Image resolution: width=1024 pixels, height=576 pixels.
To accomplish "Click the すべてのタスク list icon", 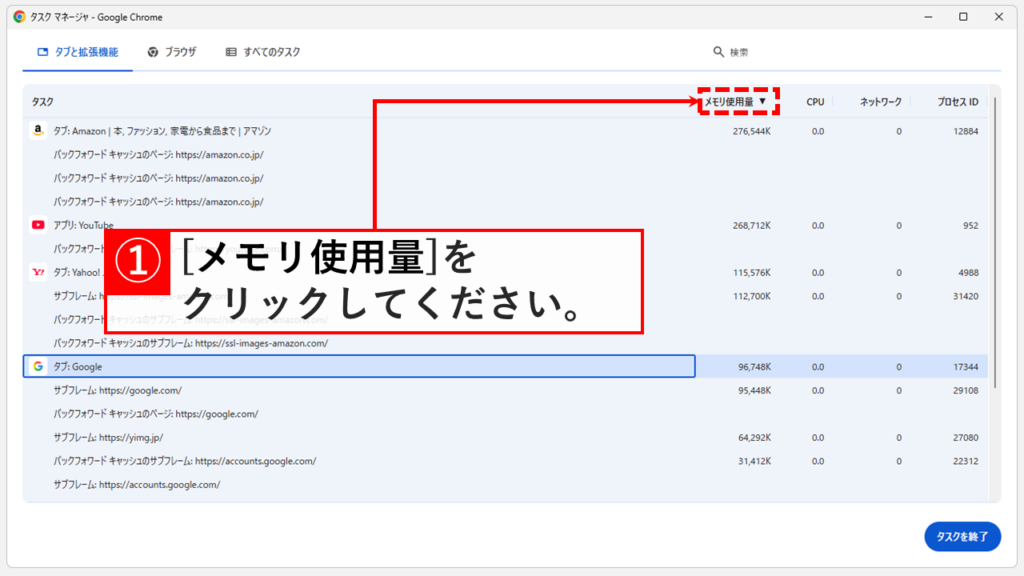I will (x=229, y=50).
